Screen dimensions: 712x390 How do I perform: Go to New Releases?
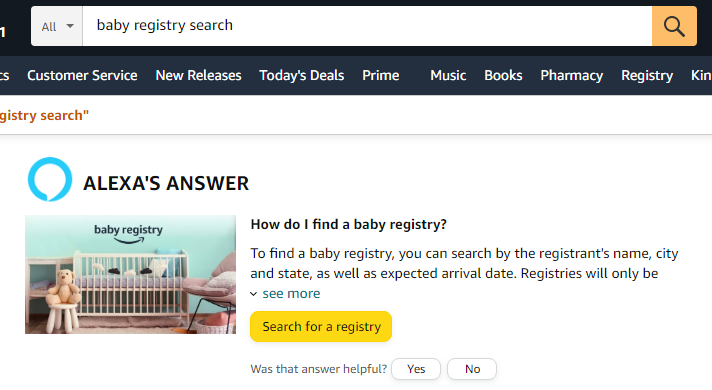pyautogui.click(x=198, y=75)
